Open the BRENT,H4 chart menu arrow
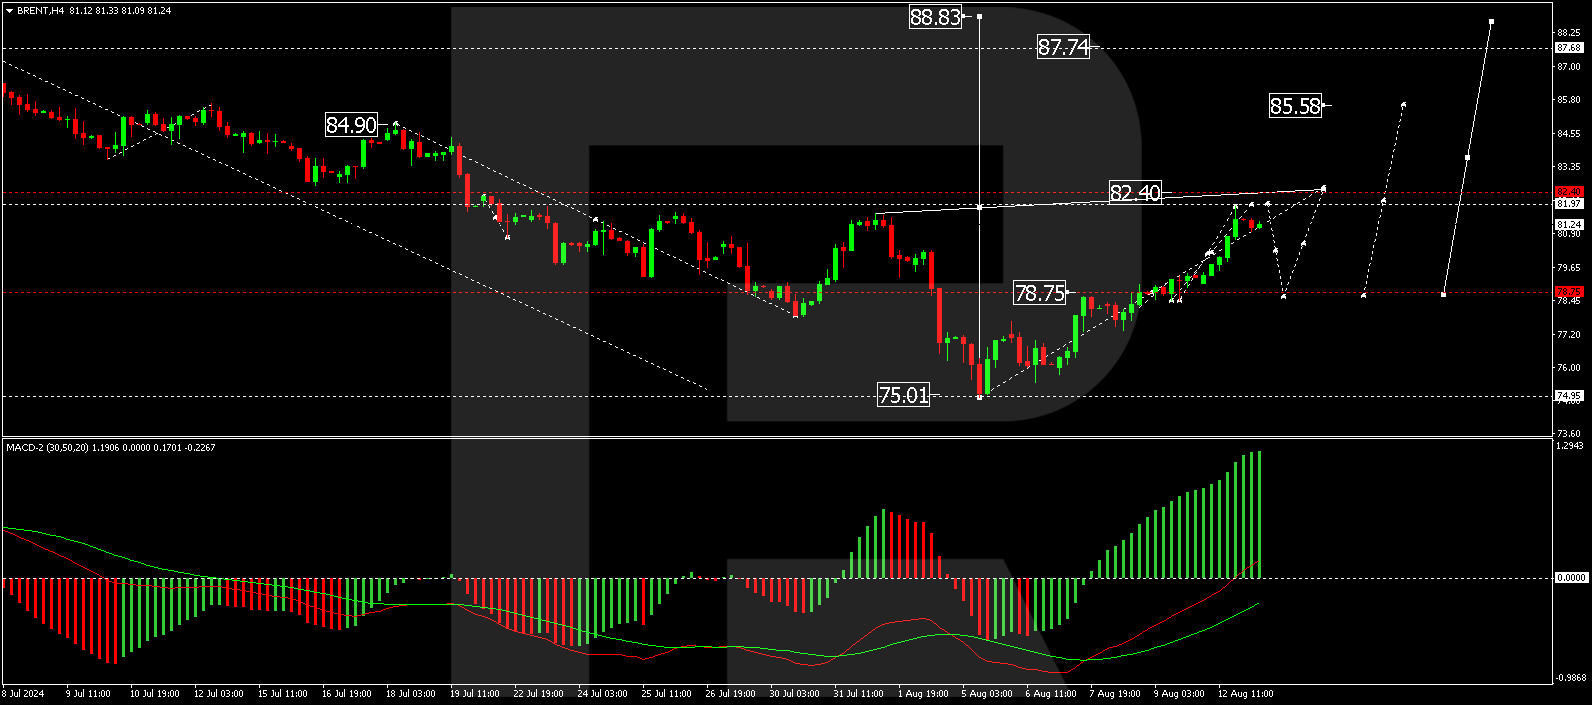 point(9,11)
